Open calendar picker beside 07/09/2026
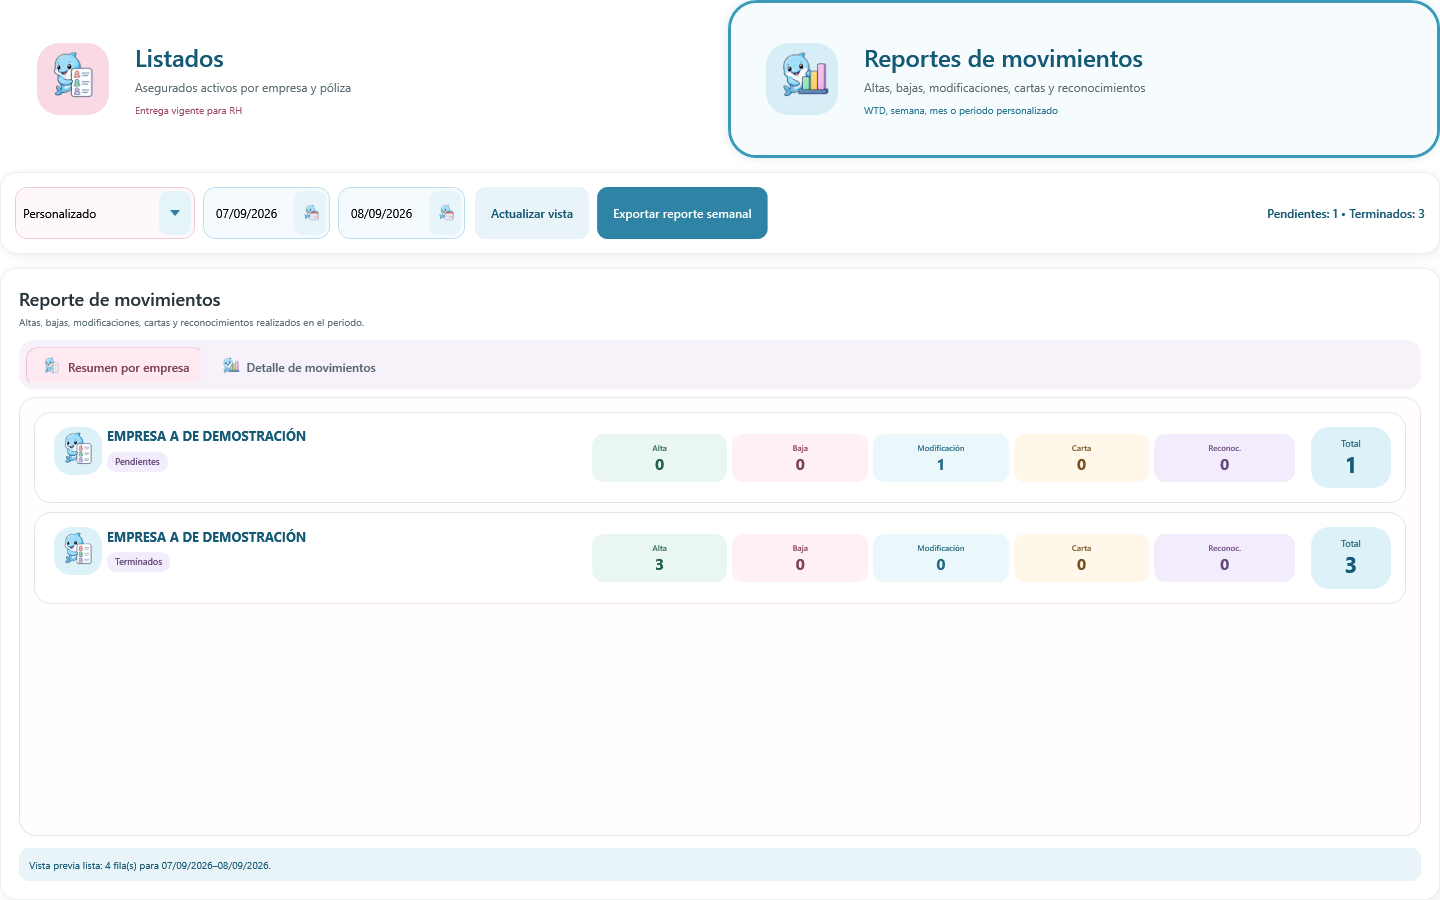Screen dimensions: 1440x900 (311, 213)
